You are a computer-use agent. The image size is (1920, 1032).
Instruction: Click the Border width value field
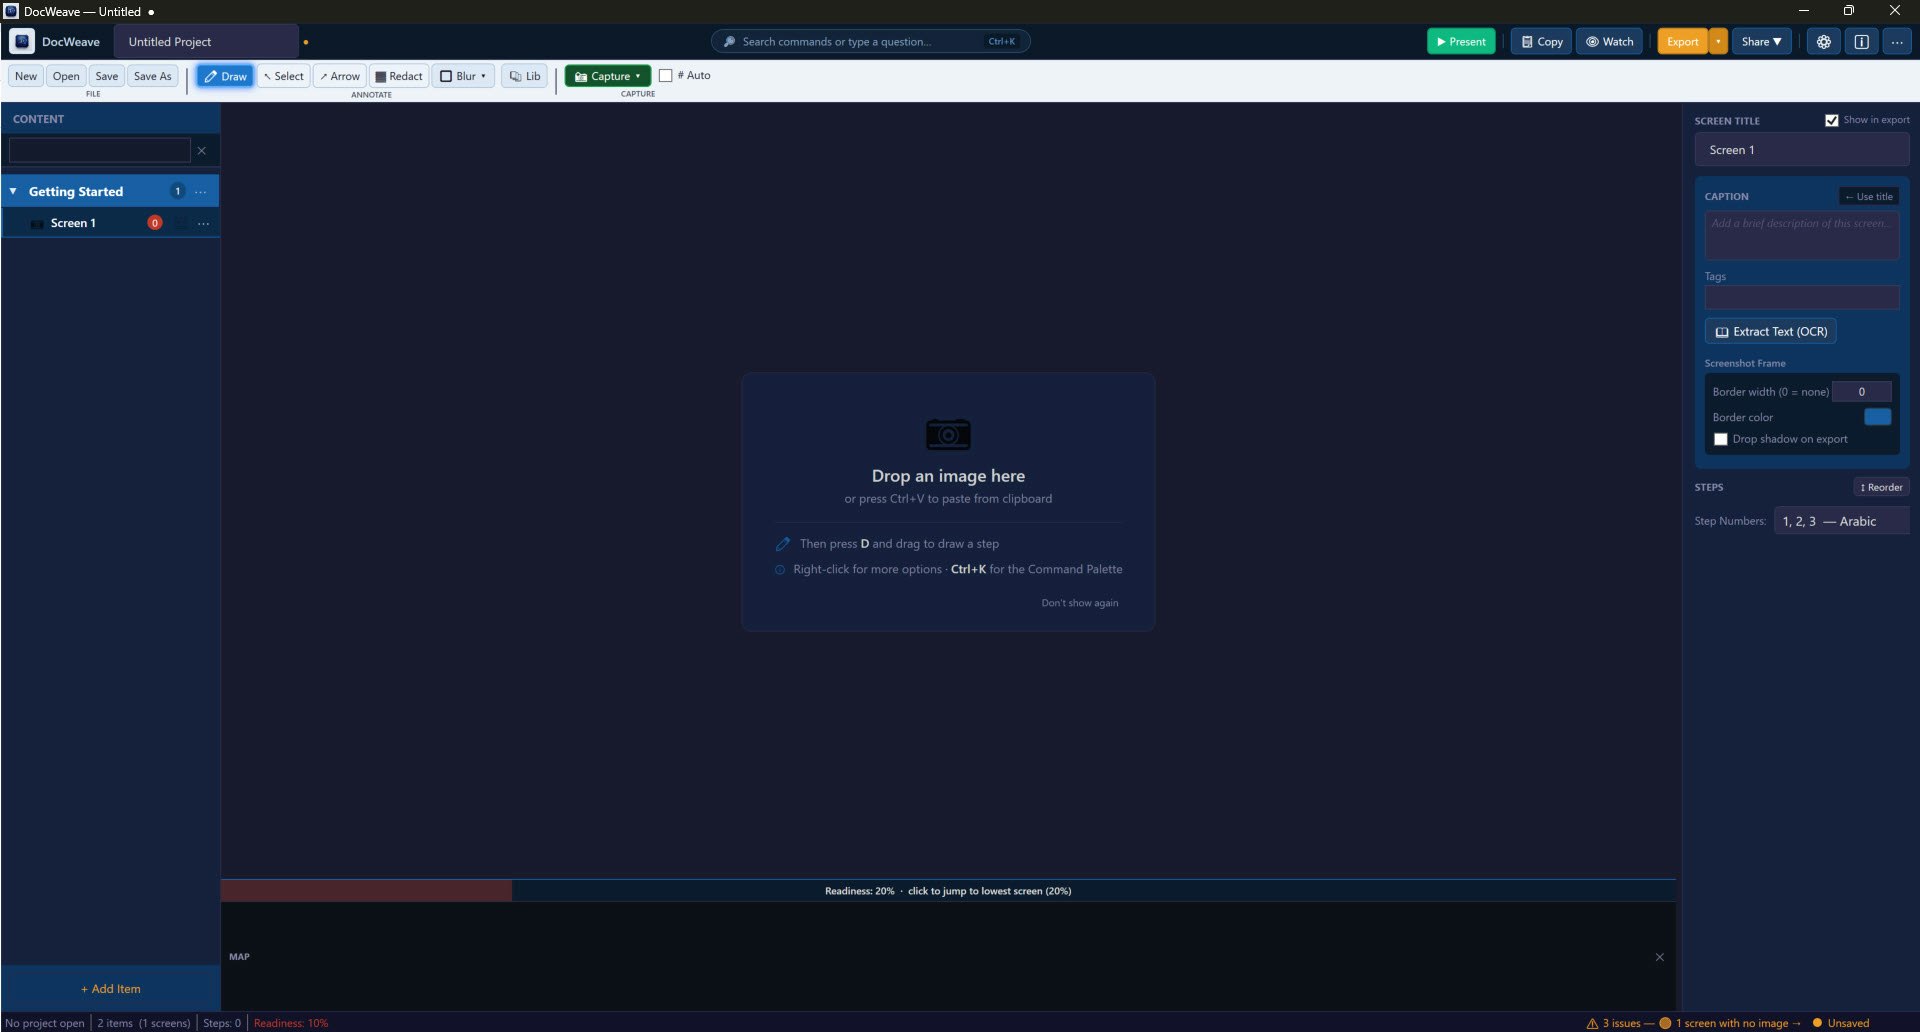tap(1861, 392)
